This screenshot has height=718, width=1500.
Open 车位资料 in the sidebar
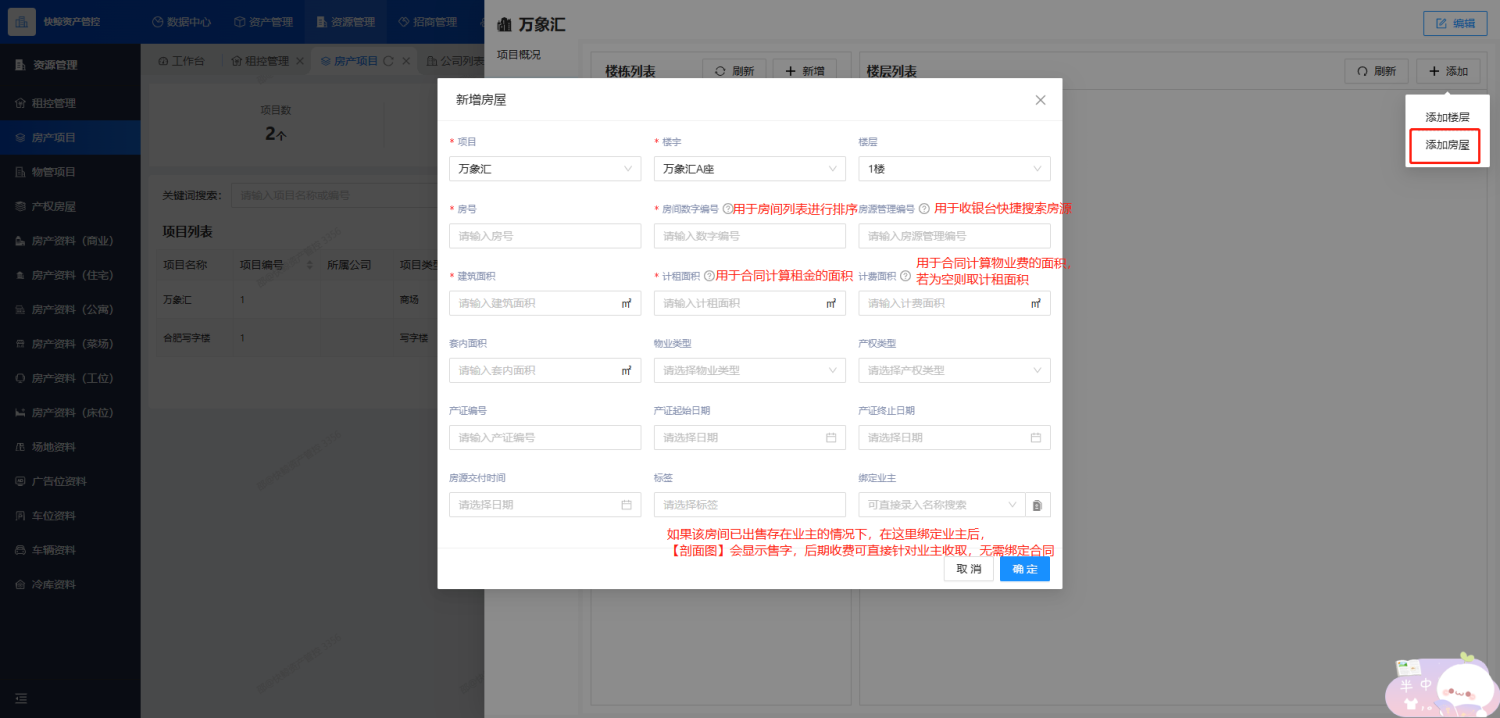point(70,516)
